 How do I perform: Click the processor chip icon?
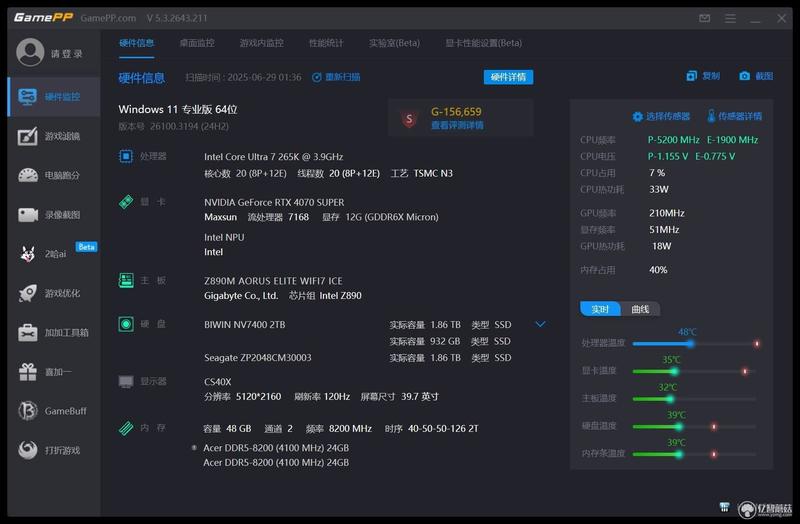(126, 156)
